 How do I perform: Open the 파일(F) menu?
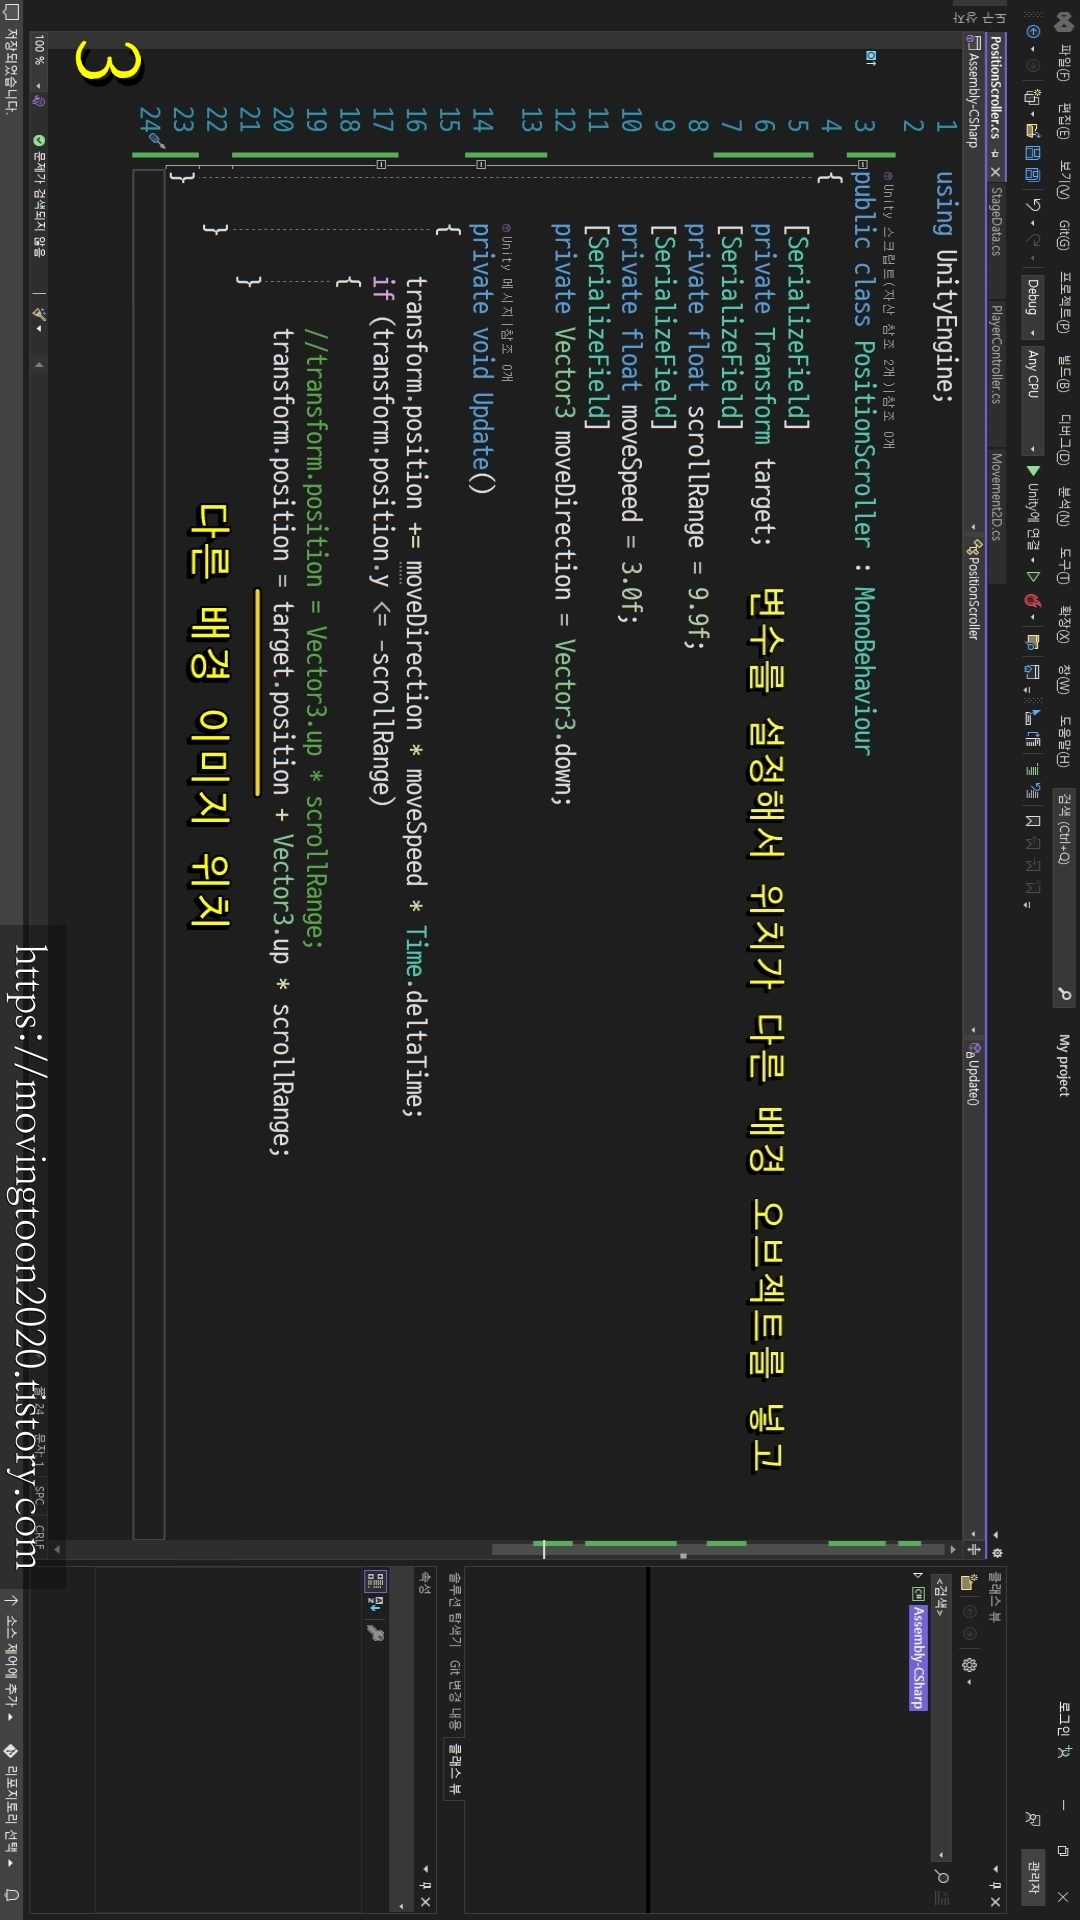(x=1062, y=64)
